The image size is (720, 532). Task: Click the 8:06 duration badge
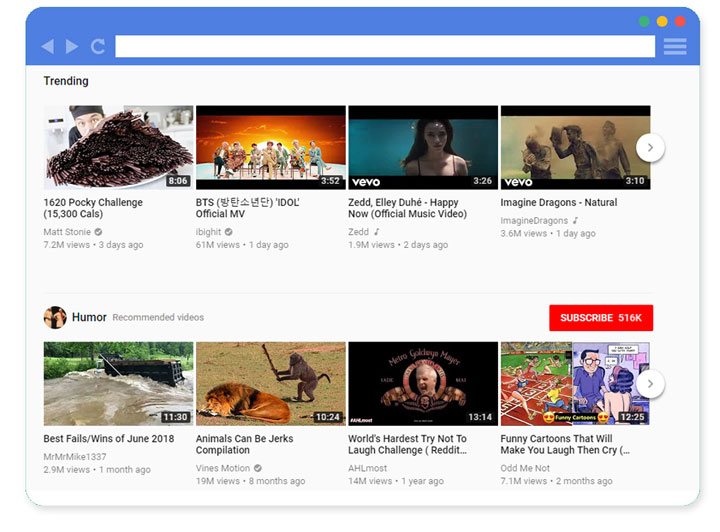click(178, 180)
